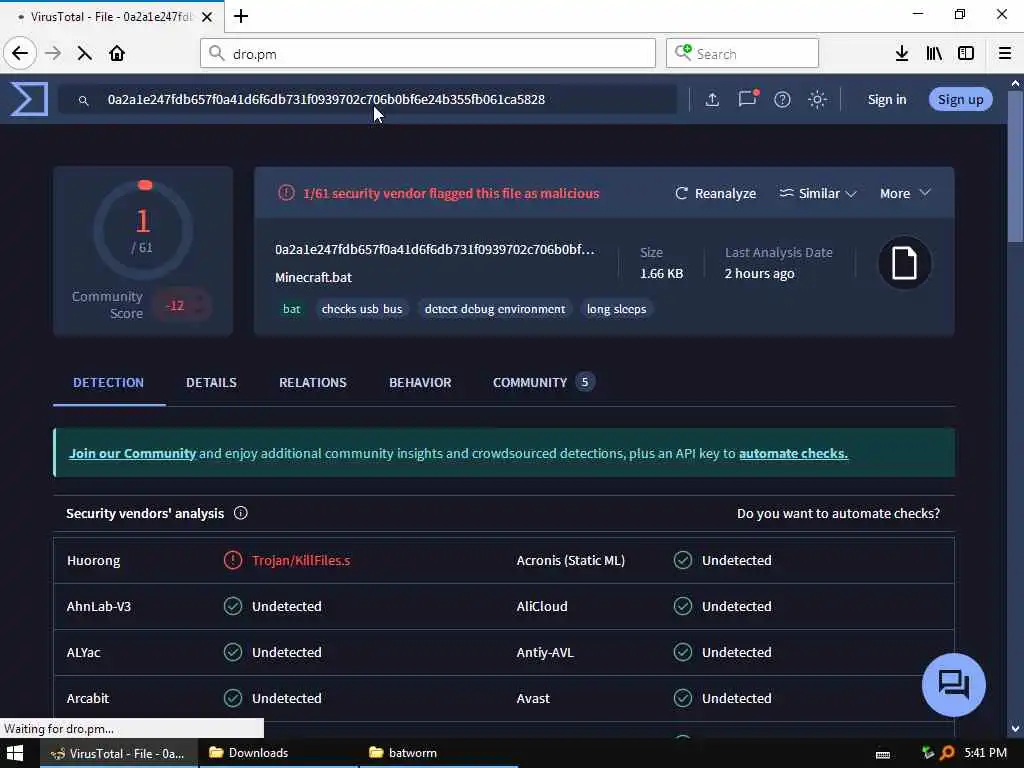Image resolution: width=1024 pixels, height=768 pixels.
Task: Open the COMMUNITY tab
Action: 543,383
